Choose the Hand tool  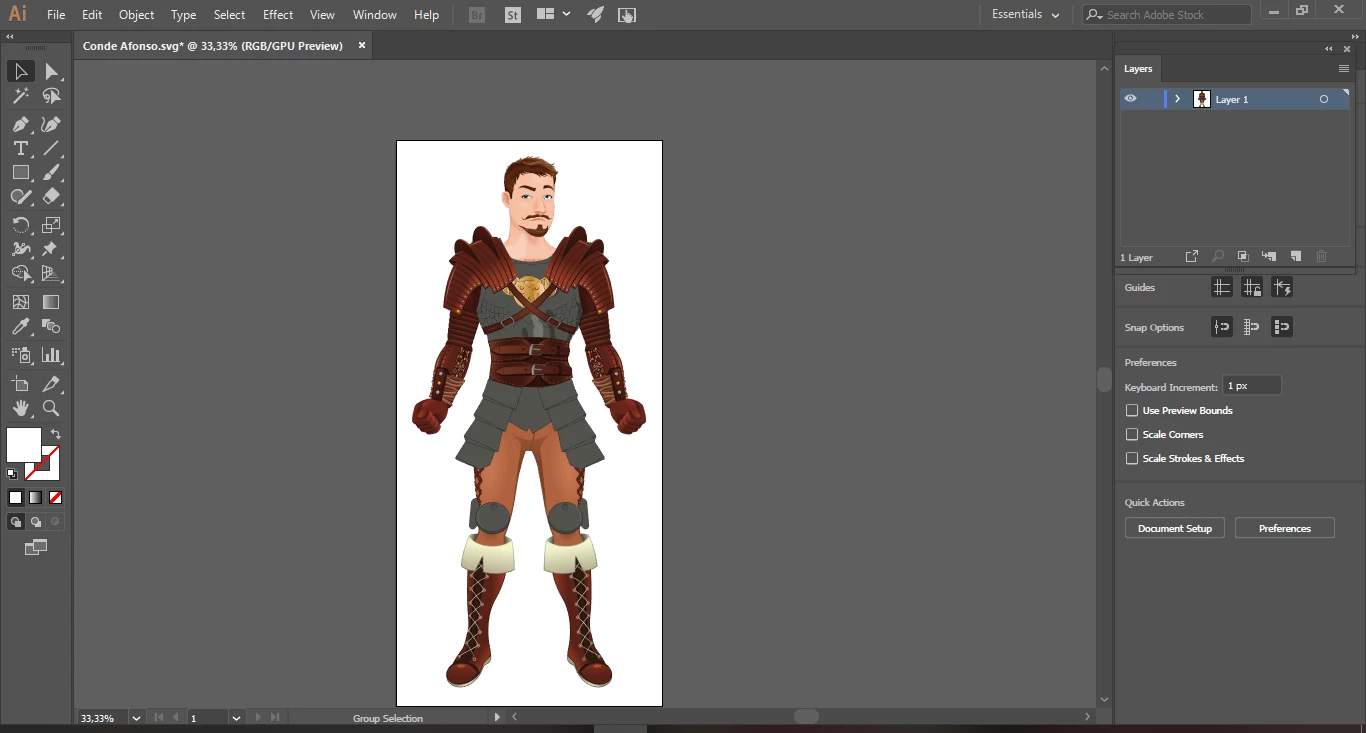tap(20, 408)
